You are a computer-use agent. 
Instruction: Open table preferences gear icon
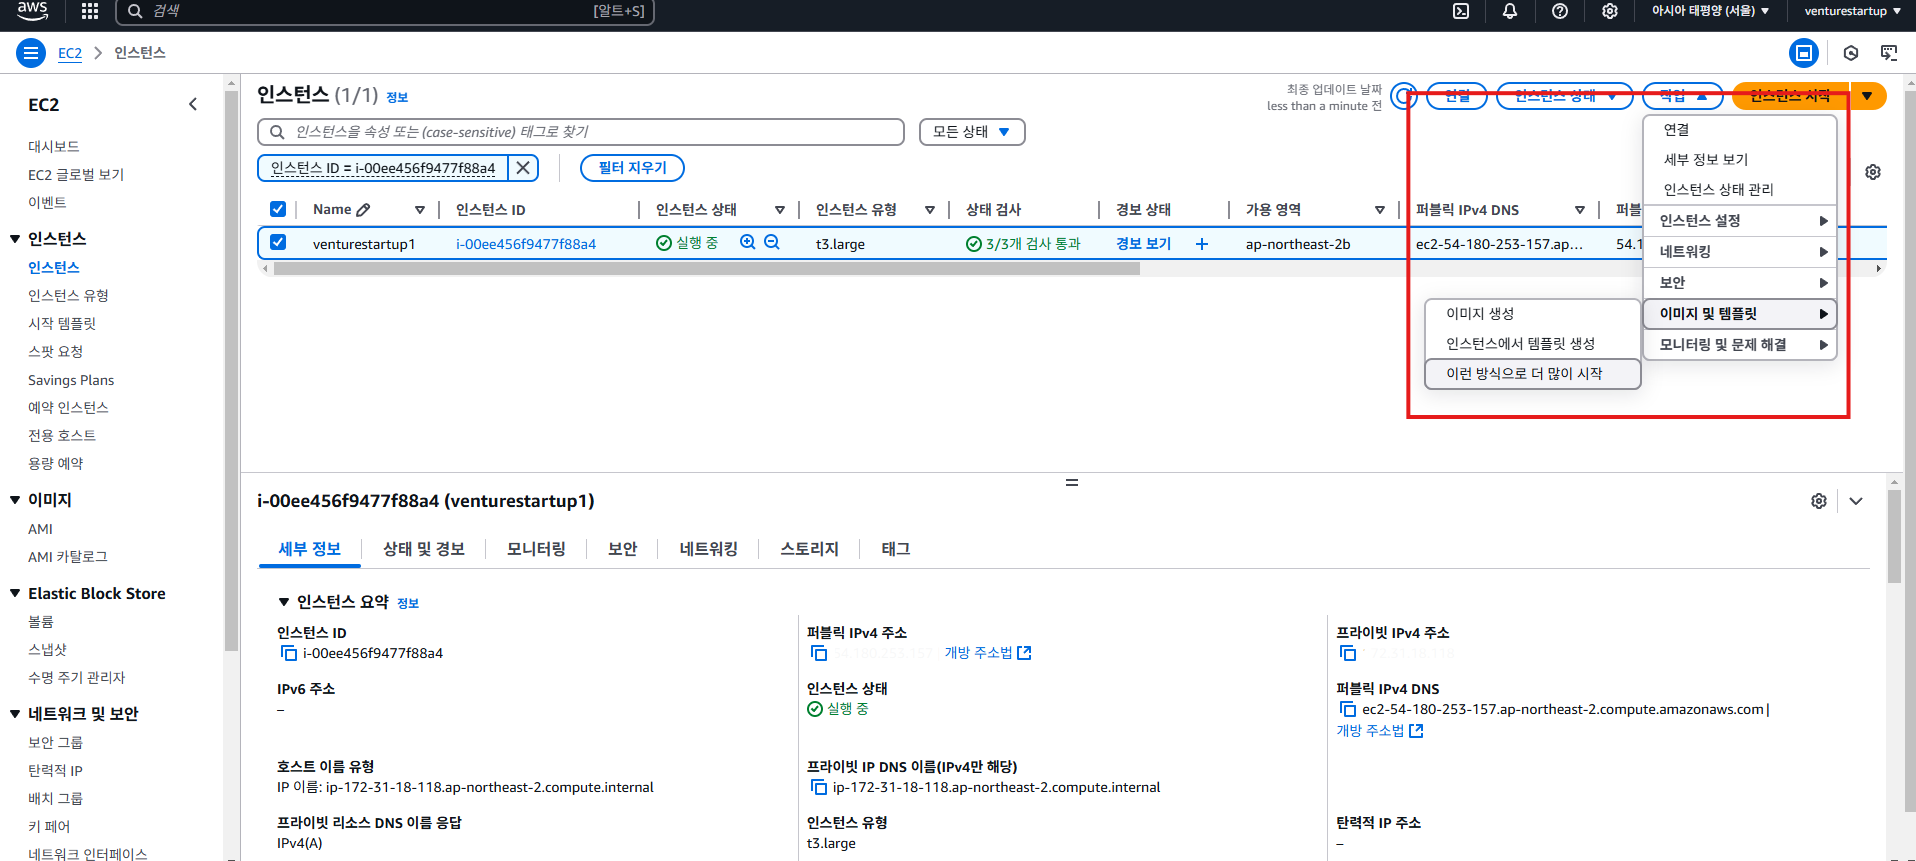tap(1873, 172)
